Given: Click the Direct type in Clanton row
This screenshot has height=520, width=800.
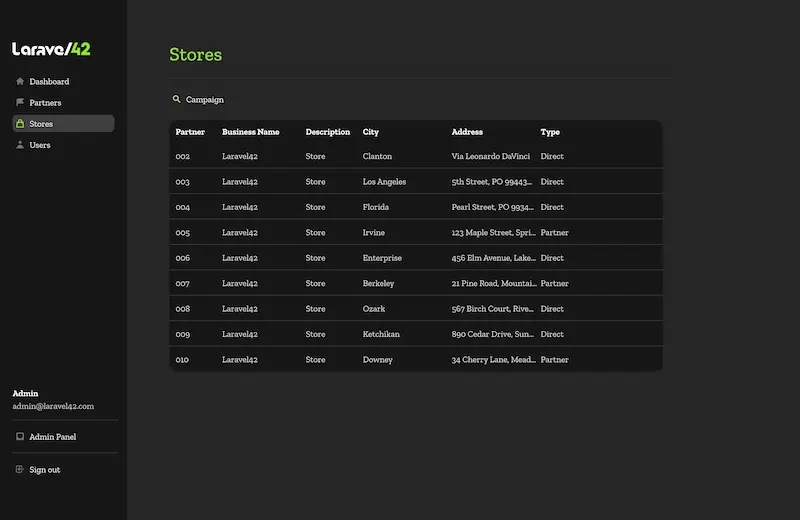Looking at the screenshot, I should tap(552, 156).
